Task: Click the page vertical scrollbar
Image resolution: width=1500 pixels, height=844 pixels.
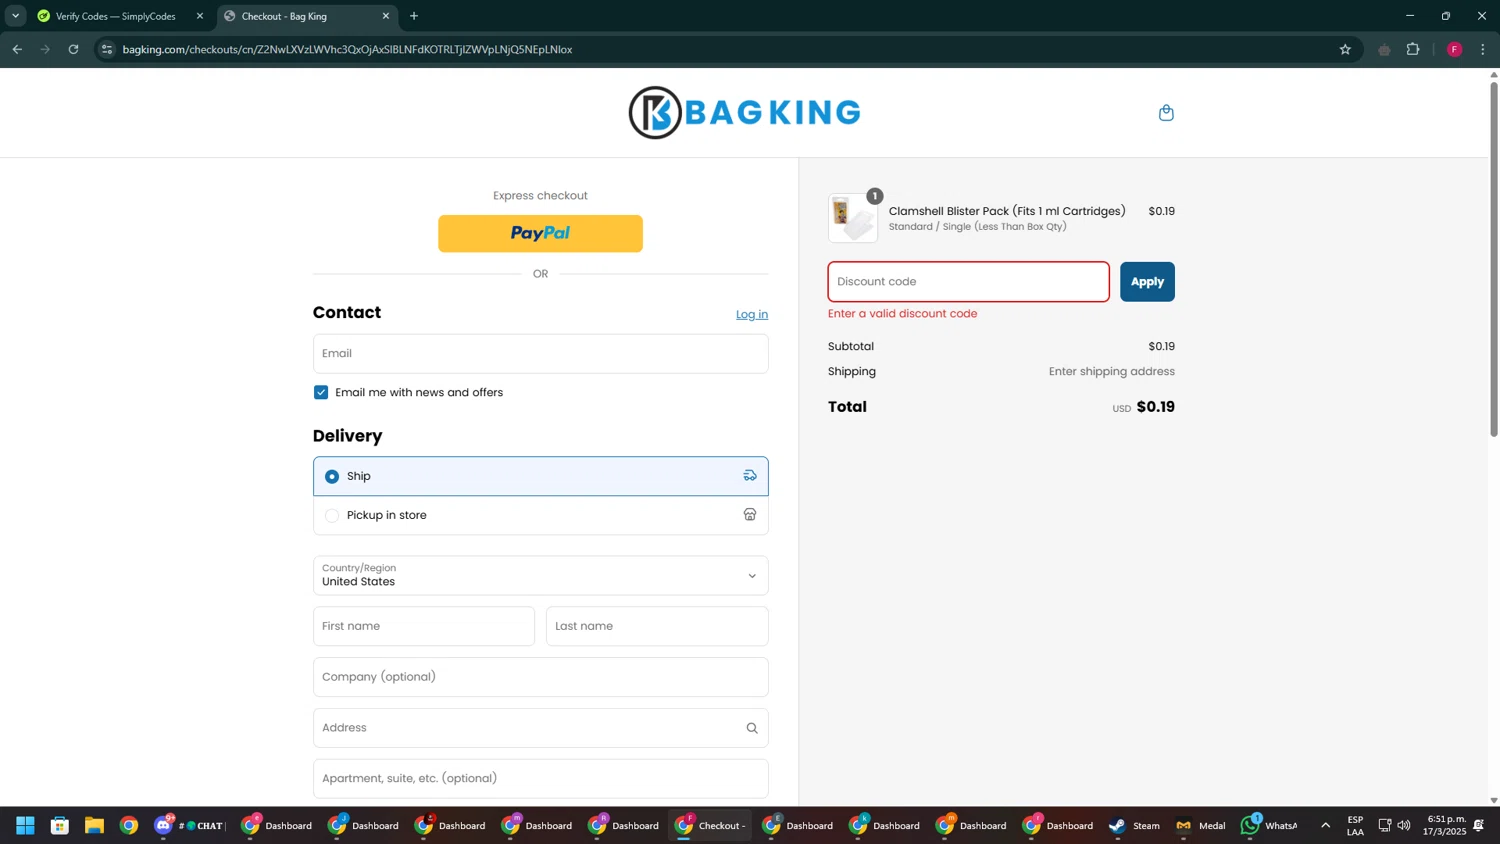Action: pos(1494,258)
